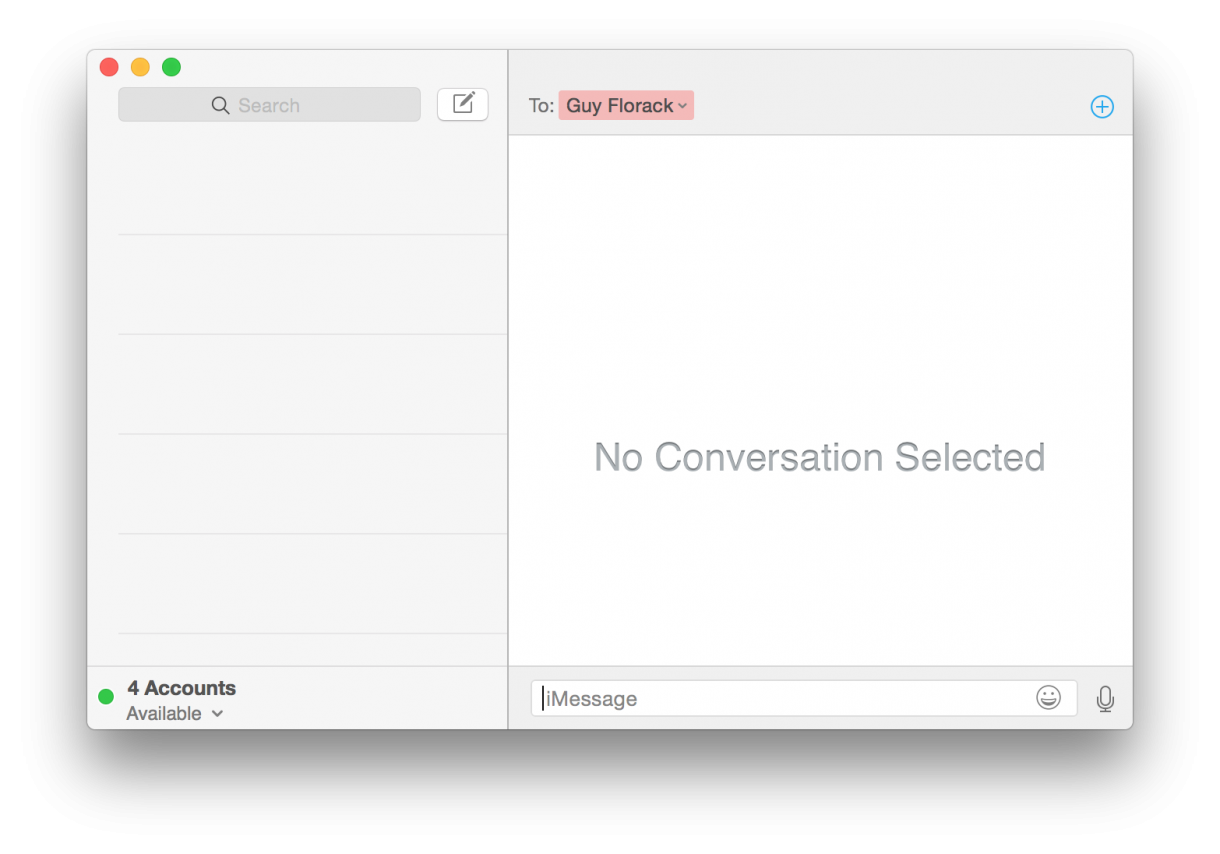Expand the Guy Florack recipient options

[683, 106]
